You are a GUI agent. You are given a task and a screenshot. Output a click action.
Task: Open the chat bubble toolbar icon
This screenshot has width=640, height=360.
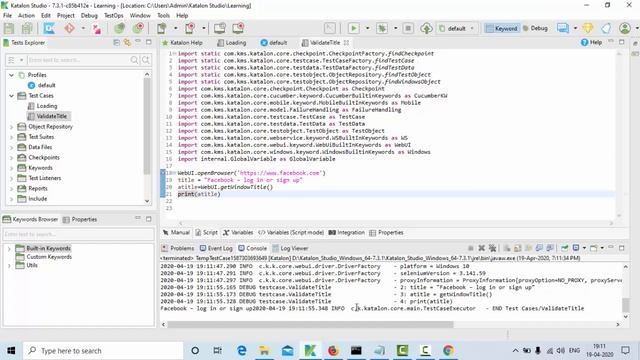click(x=563, y=28)
